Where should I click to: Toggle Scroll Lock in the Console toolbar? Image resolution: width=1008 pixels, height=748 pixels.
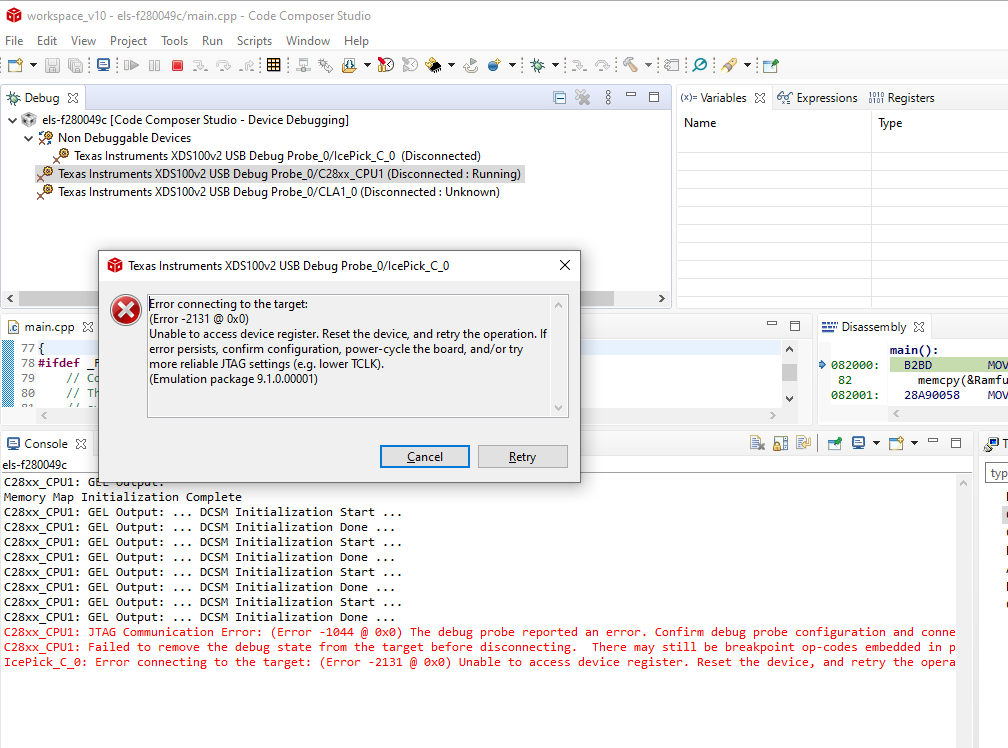coord(780,443)
